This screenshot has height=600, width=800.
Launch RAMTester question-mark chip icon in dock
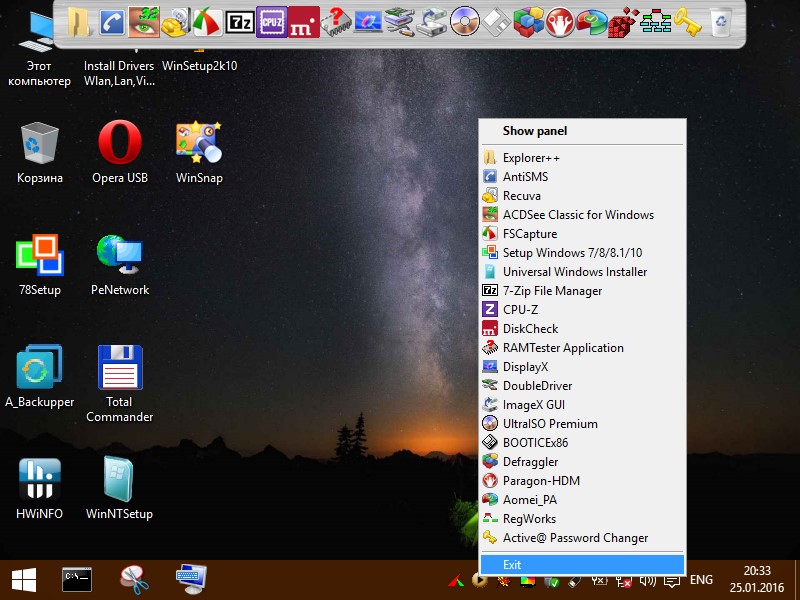coord(336,22)
